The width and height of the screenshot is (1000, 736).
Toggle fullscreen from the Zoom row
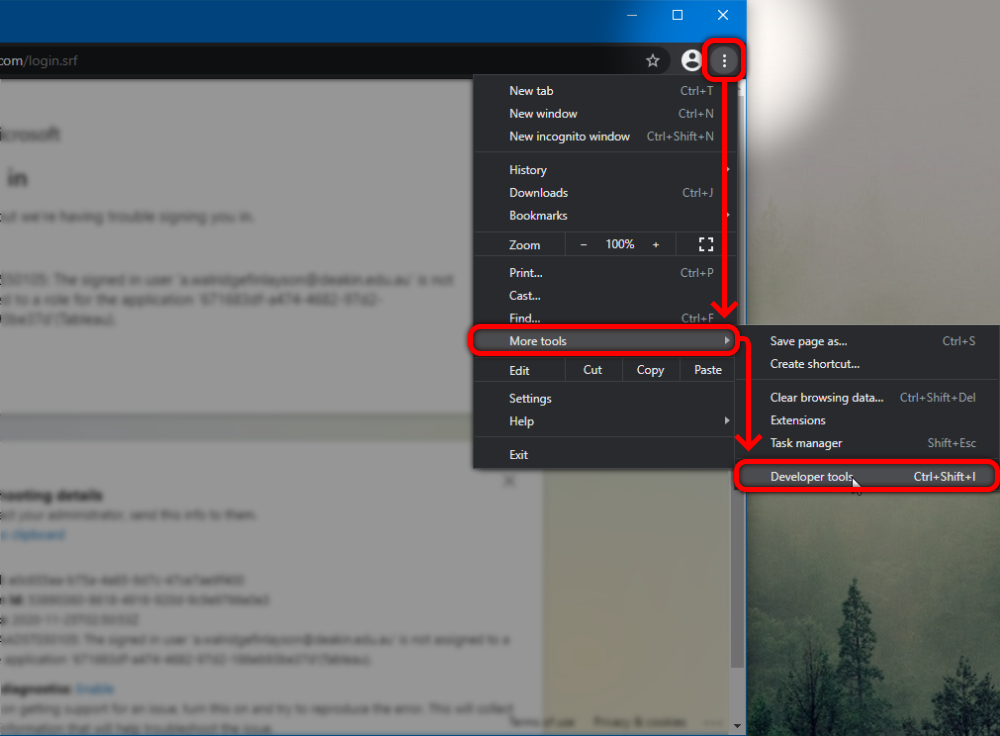(x=705, y=244)
